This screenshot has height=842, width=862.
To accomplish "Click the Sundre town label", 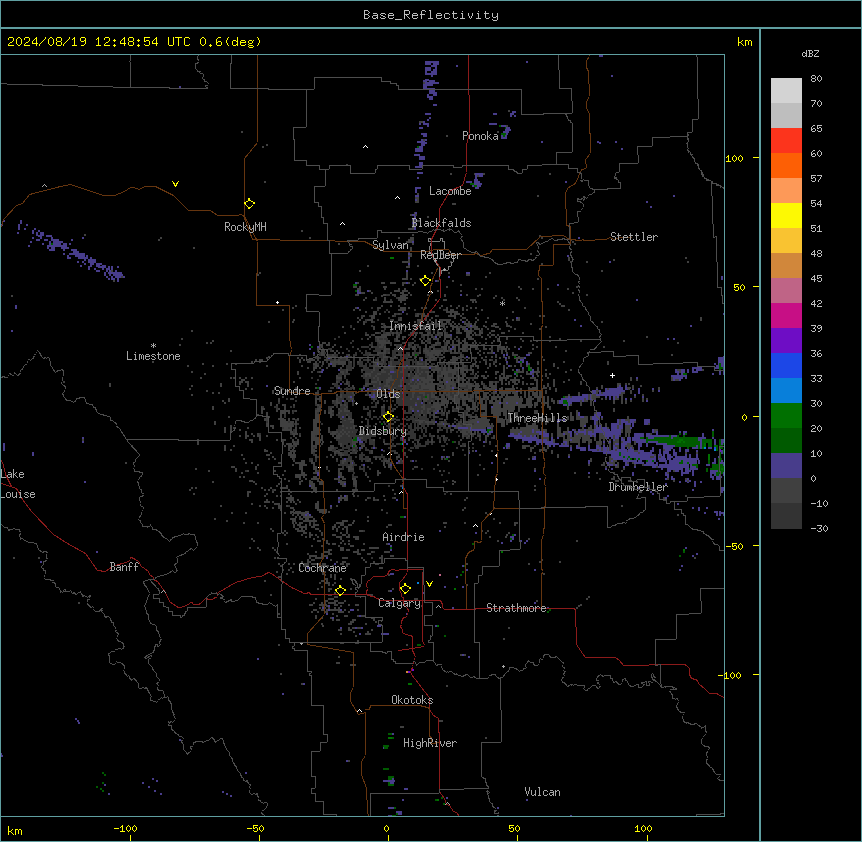I will coord(292,391).
